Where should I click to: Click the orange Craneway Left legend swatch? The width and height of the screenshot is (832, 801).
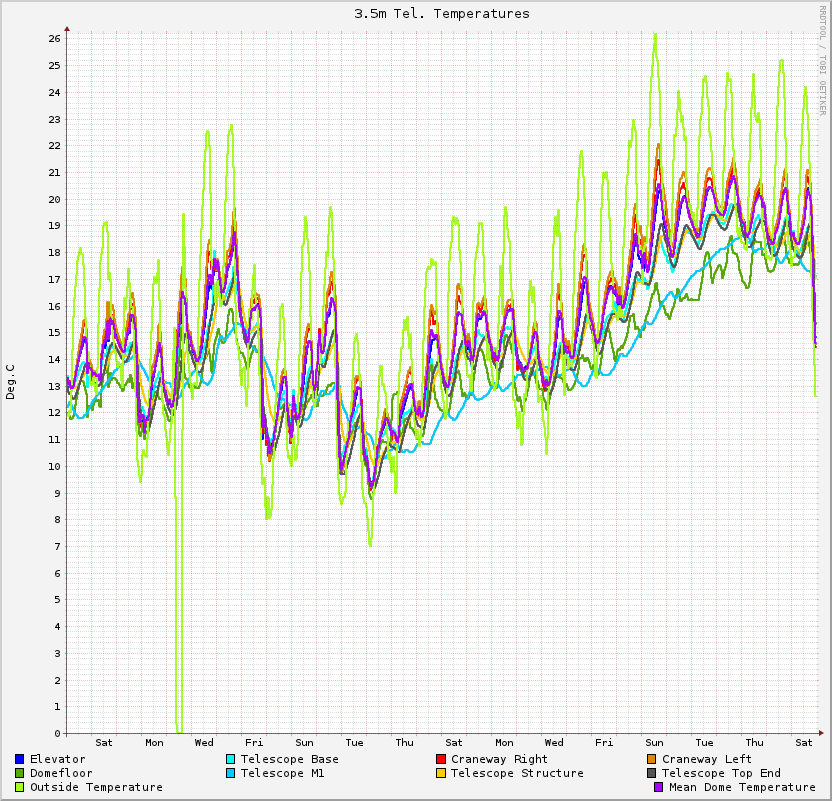pos(652,760)
